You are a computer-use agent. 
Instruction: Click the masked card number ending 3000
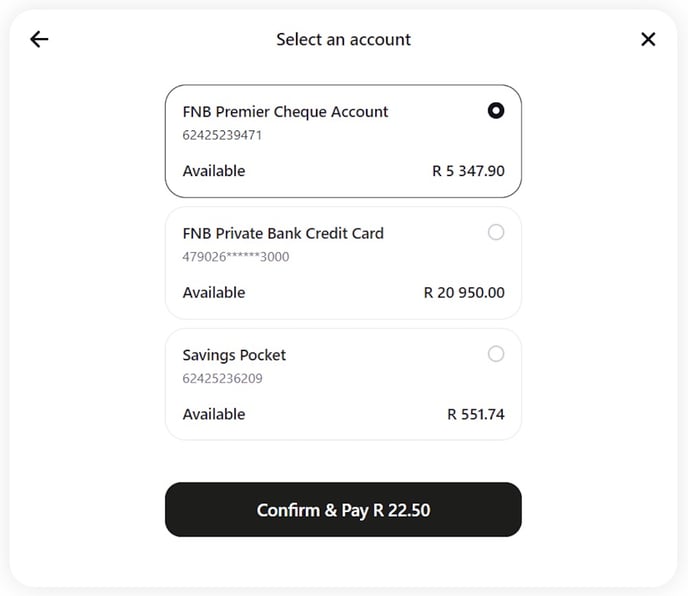236,257
